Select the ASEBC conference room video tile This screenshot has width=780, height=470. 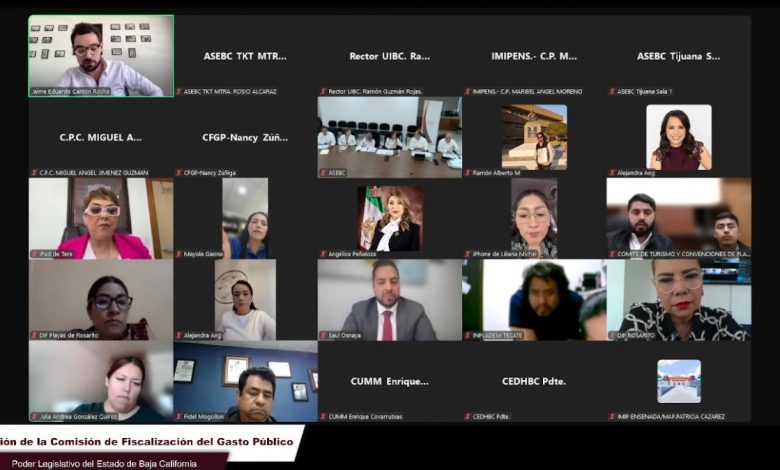pos(390,137)
